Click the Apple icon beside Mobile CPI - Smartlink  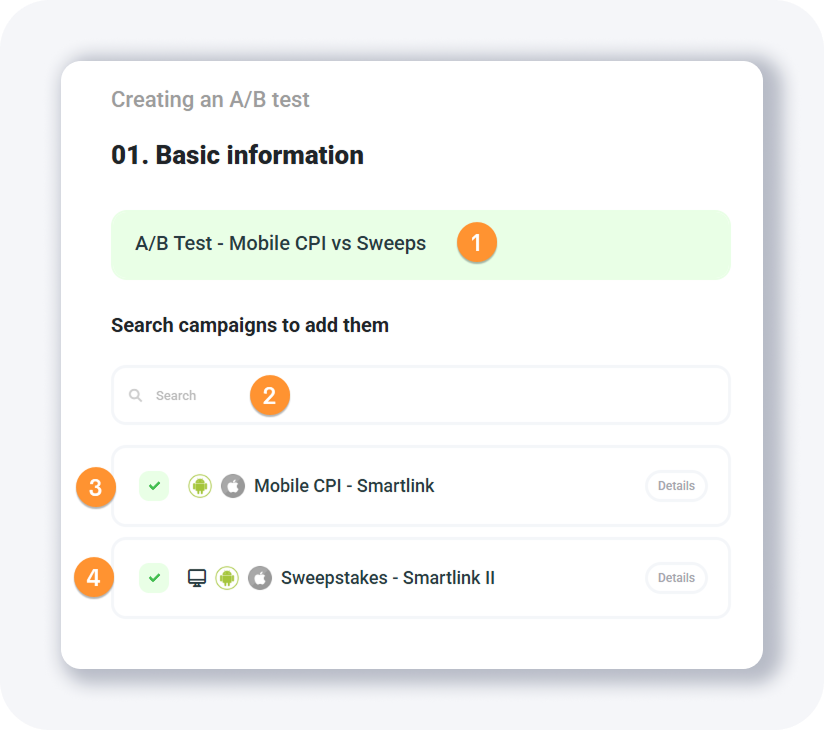pos(233,486)
